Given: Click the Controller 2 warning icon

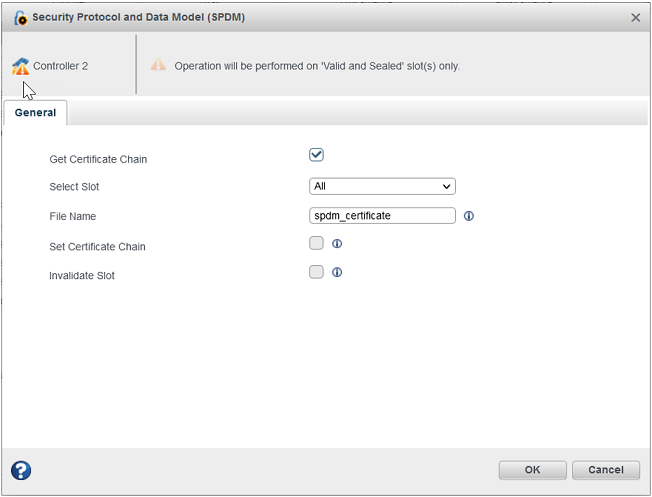Looking at the screenshot, I should (x=21, y=67).
